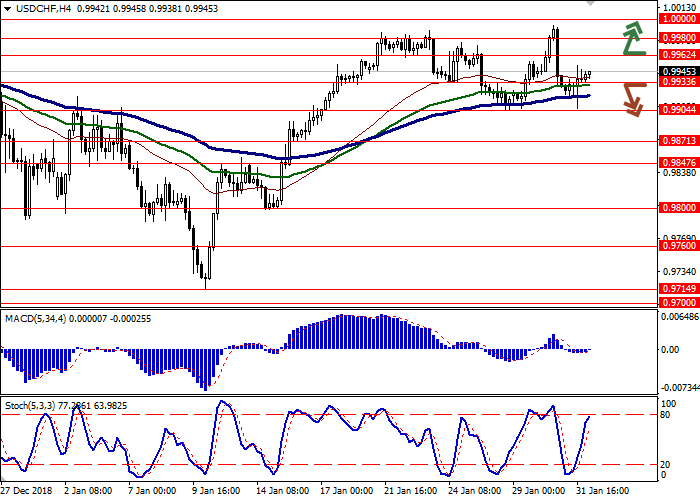
Task: Click the 7 Jan 00:00 time label
Action: (152, 491)
